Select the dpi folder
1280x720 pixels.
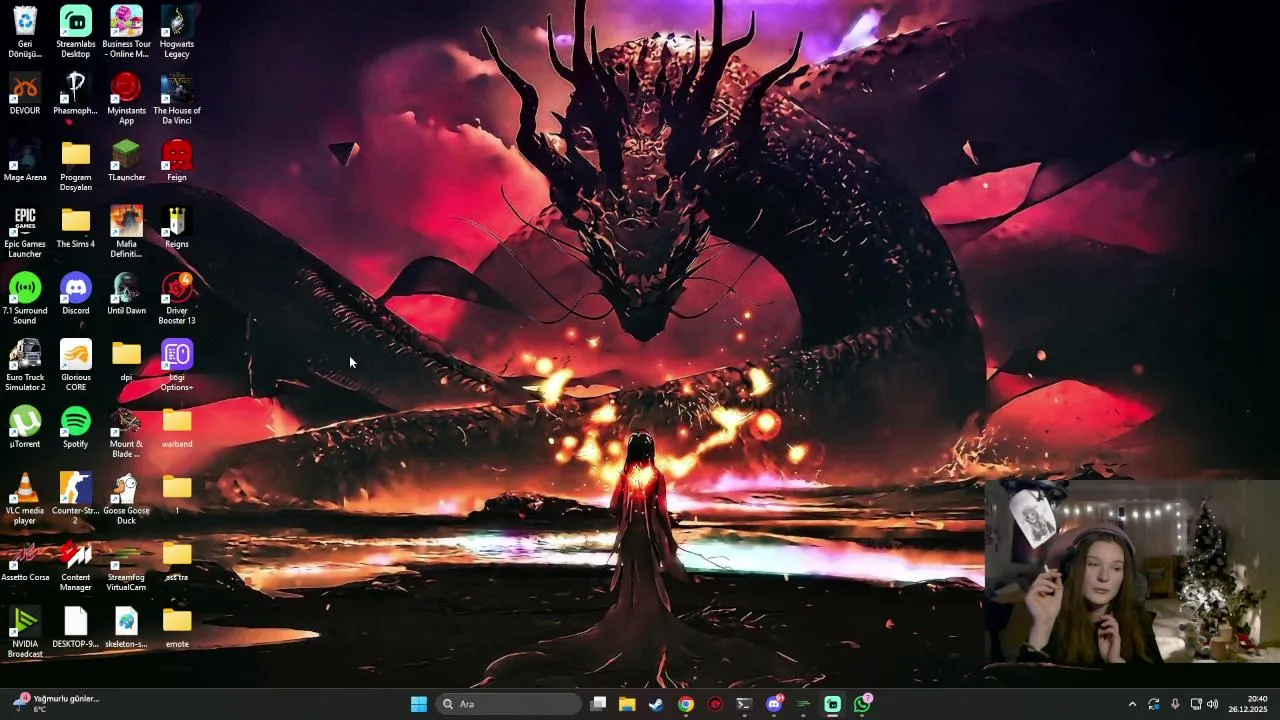[126, 361]
